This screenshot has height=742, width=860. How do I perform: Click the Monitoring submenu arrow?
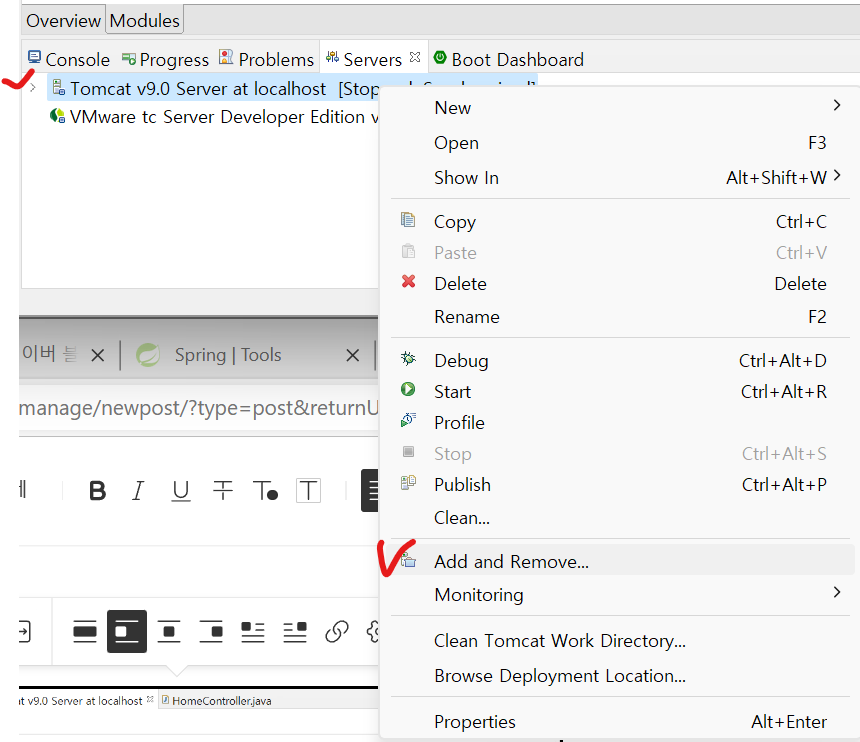click(837, 592)
